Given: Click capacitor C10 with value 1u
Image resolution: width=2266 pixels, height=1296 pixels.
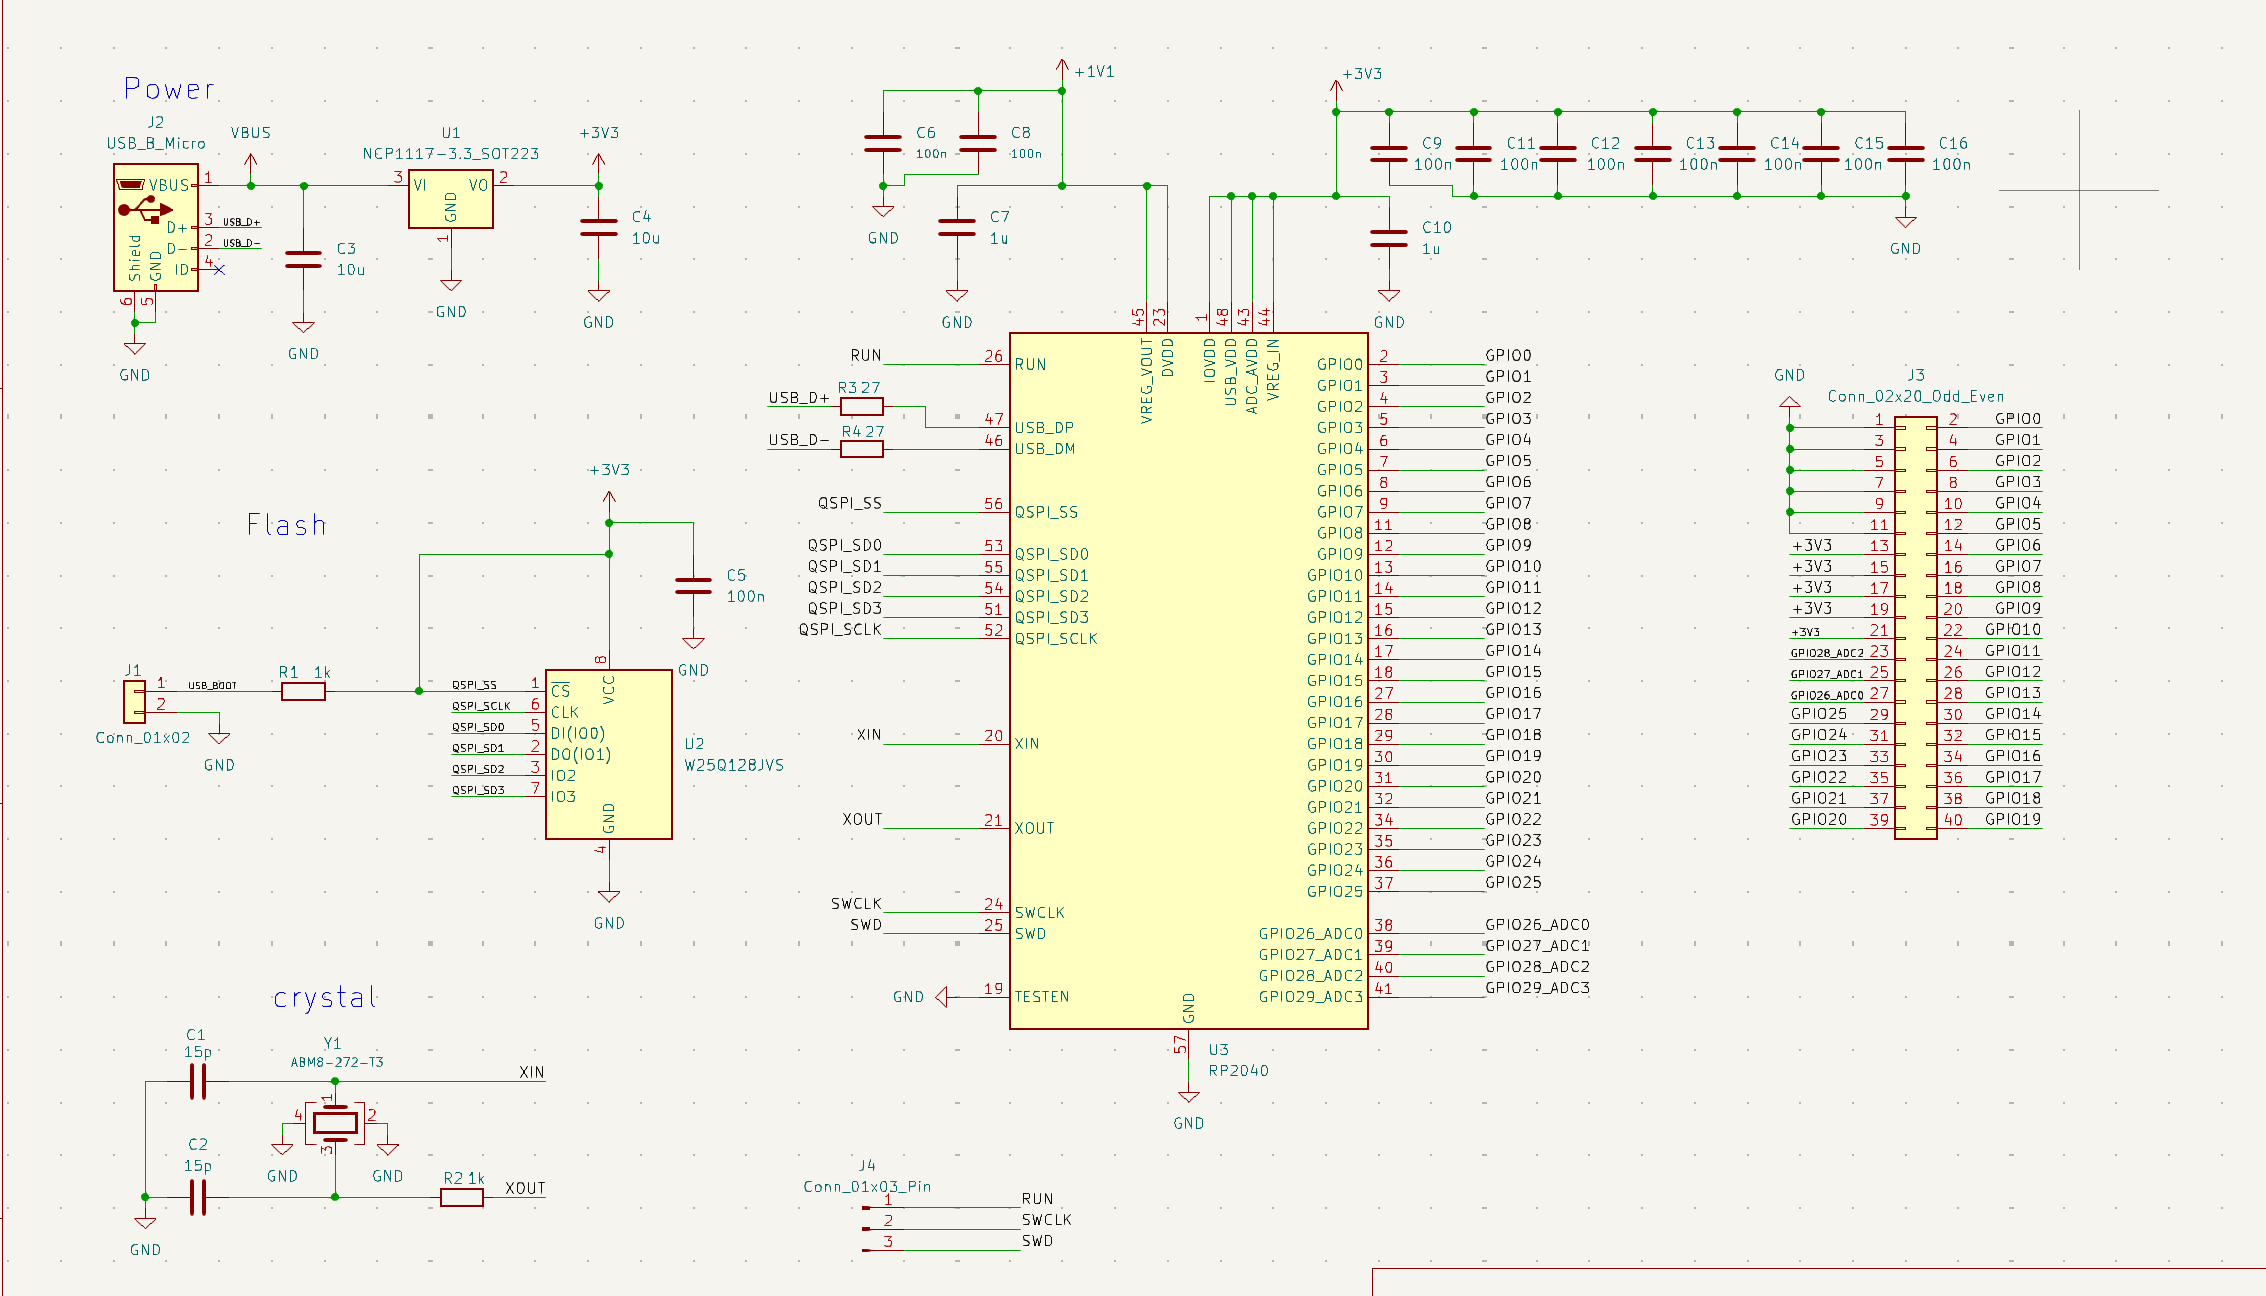Looking at the screenshot, I should 1388,238.
